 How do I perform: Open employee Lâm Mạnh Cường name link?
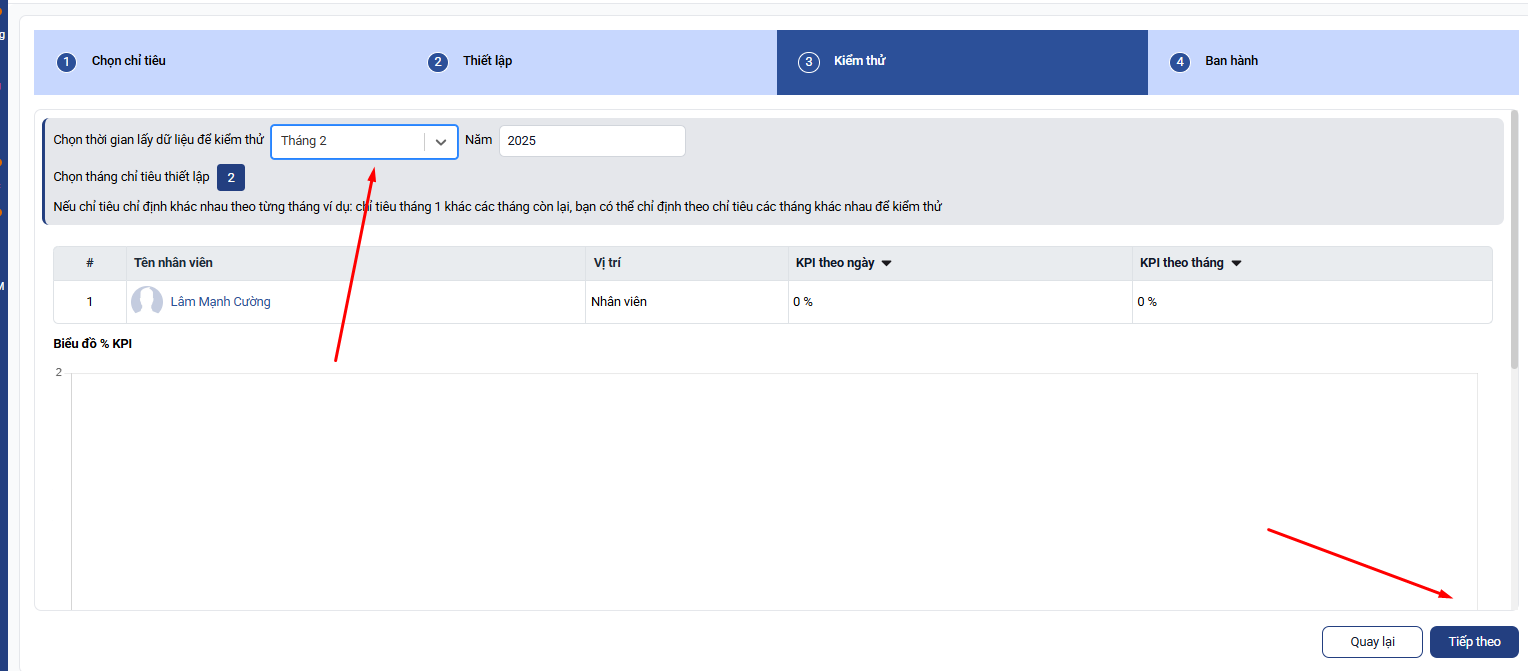click(x=220, y=302)
